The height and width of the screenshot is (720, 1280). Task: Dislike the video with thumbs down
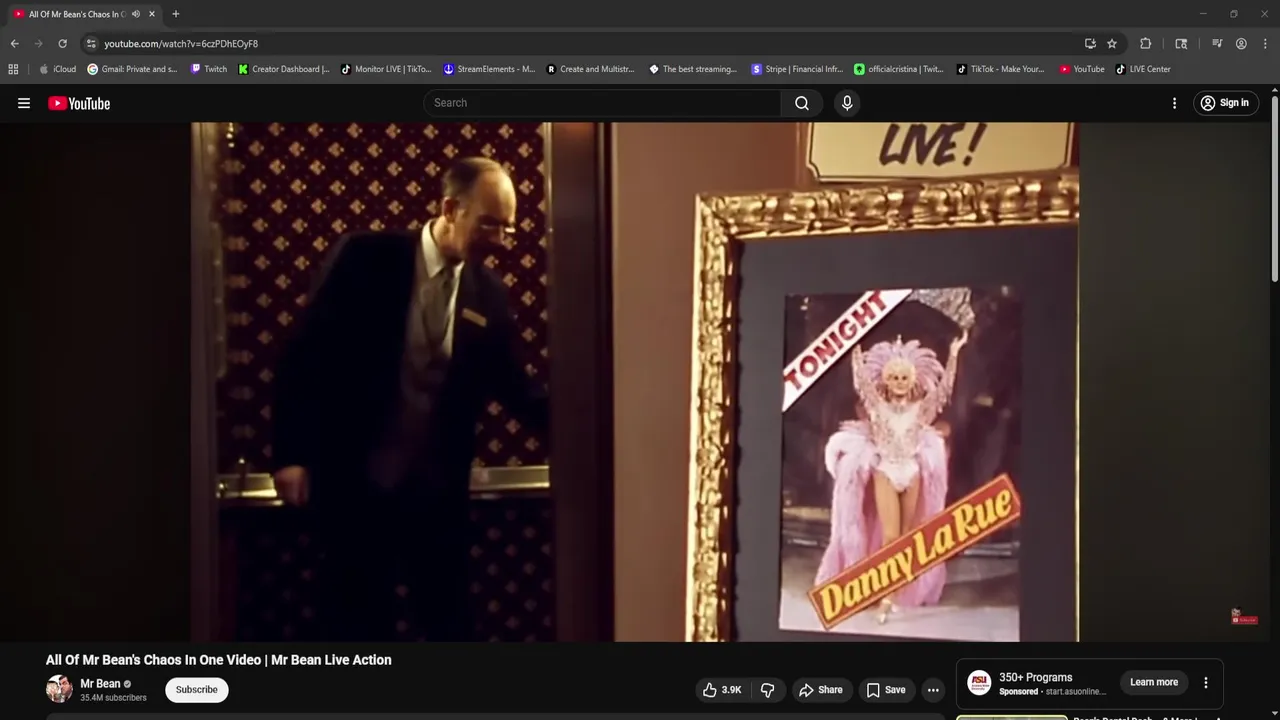click(x=768, y=690)
